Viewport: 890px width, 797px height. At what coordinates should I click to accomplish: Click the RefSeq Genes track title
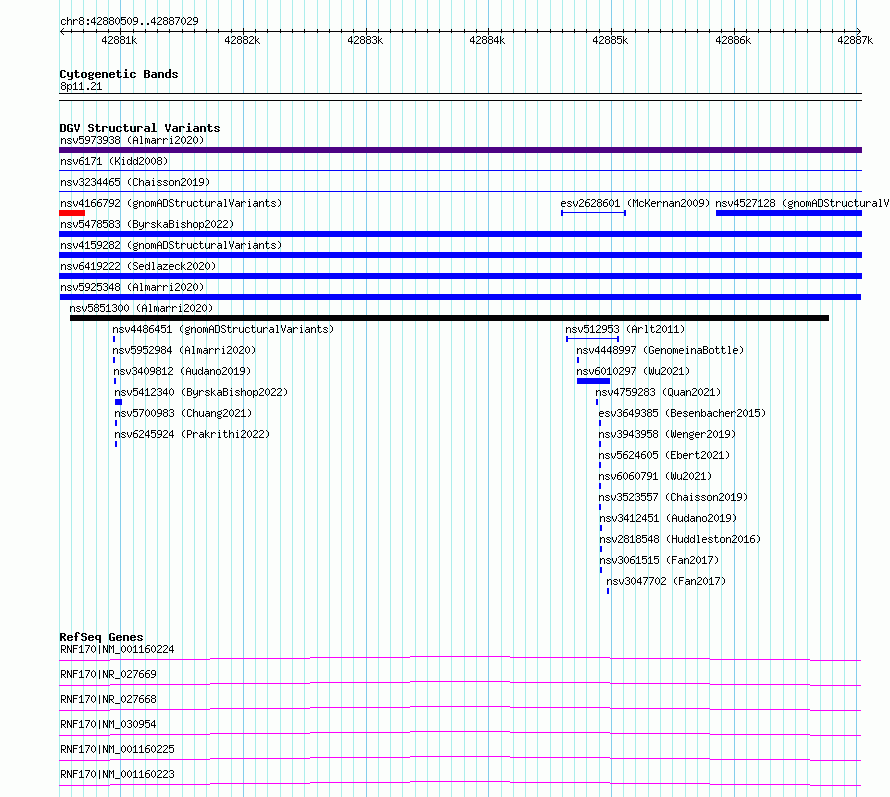pyautogui.click(x=101, y=637)
